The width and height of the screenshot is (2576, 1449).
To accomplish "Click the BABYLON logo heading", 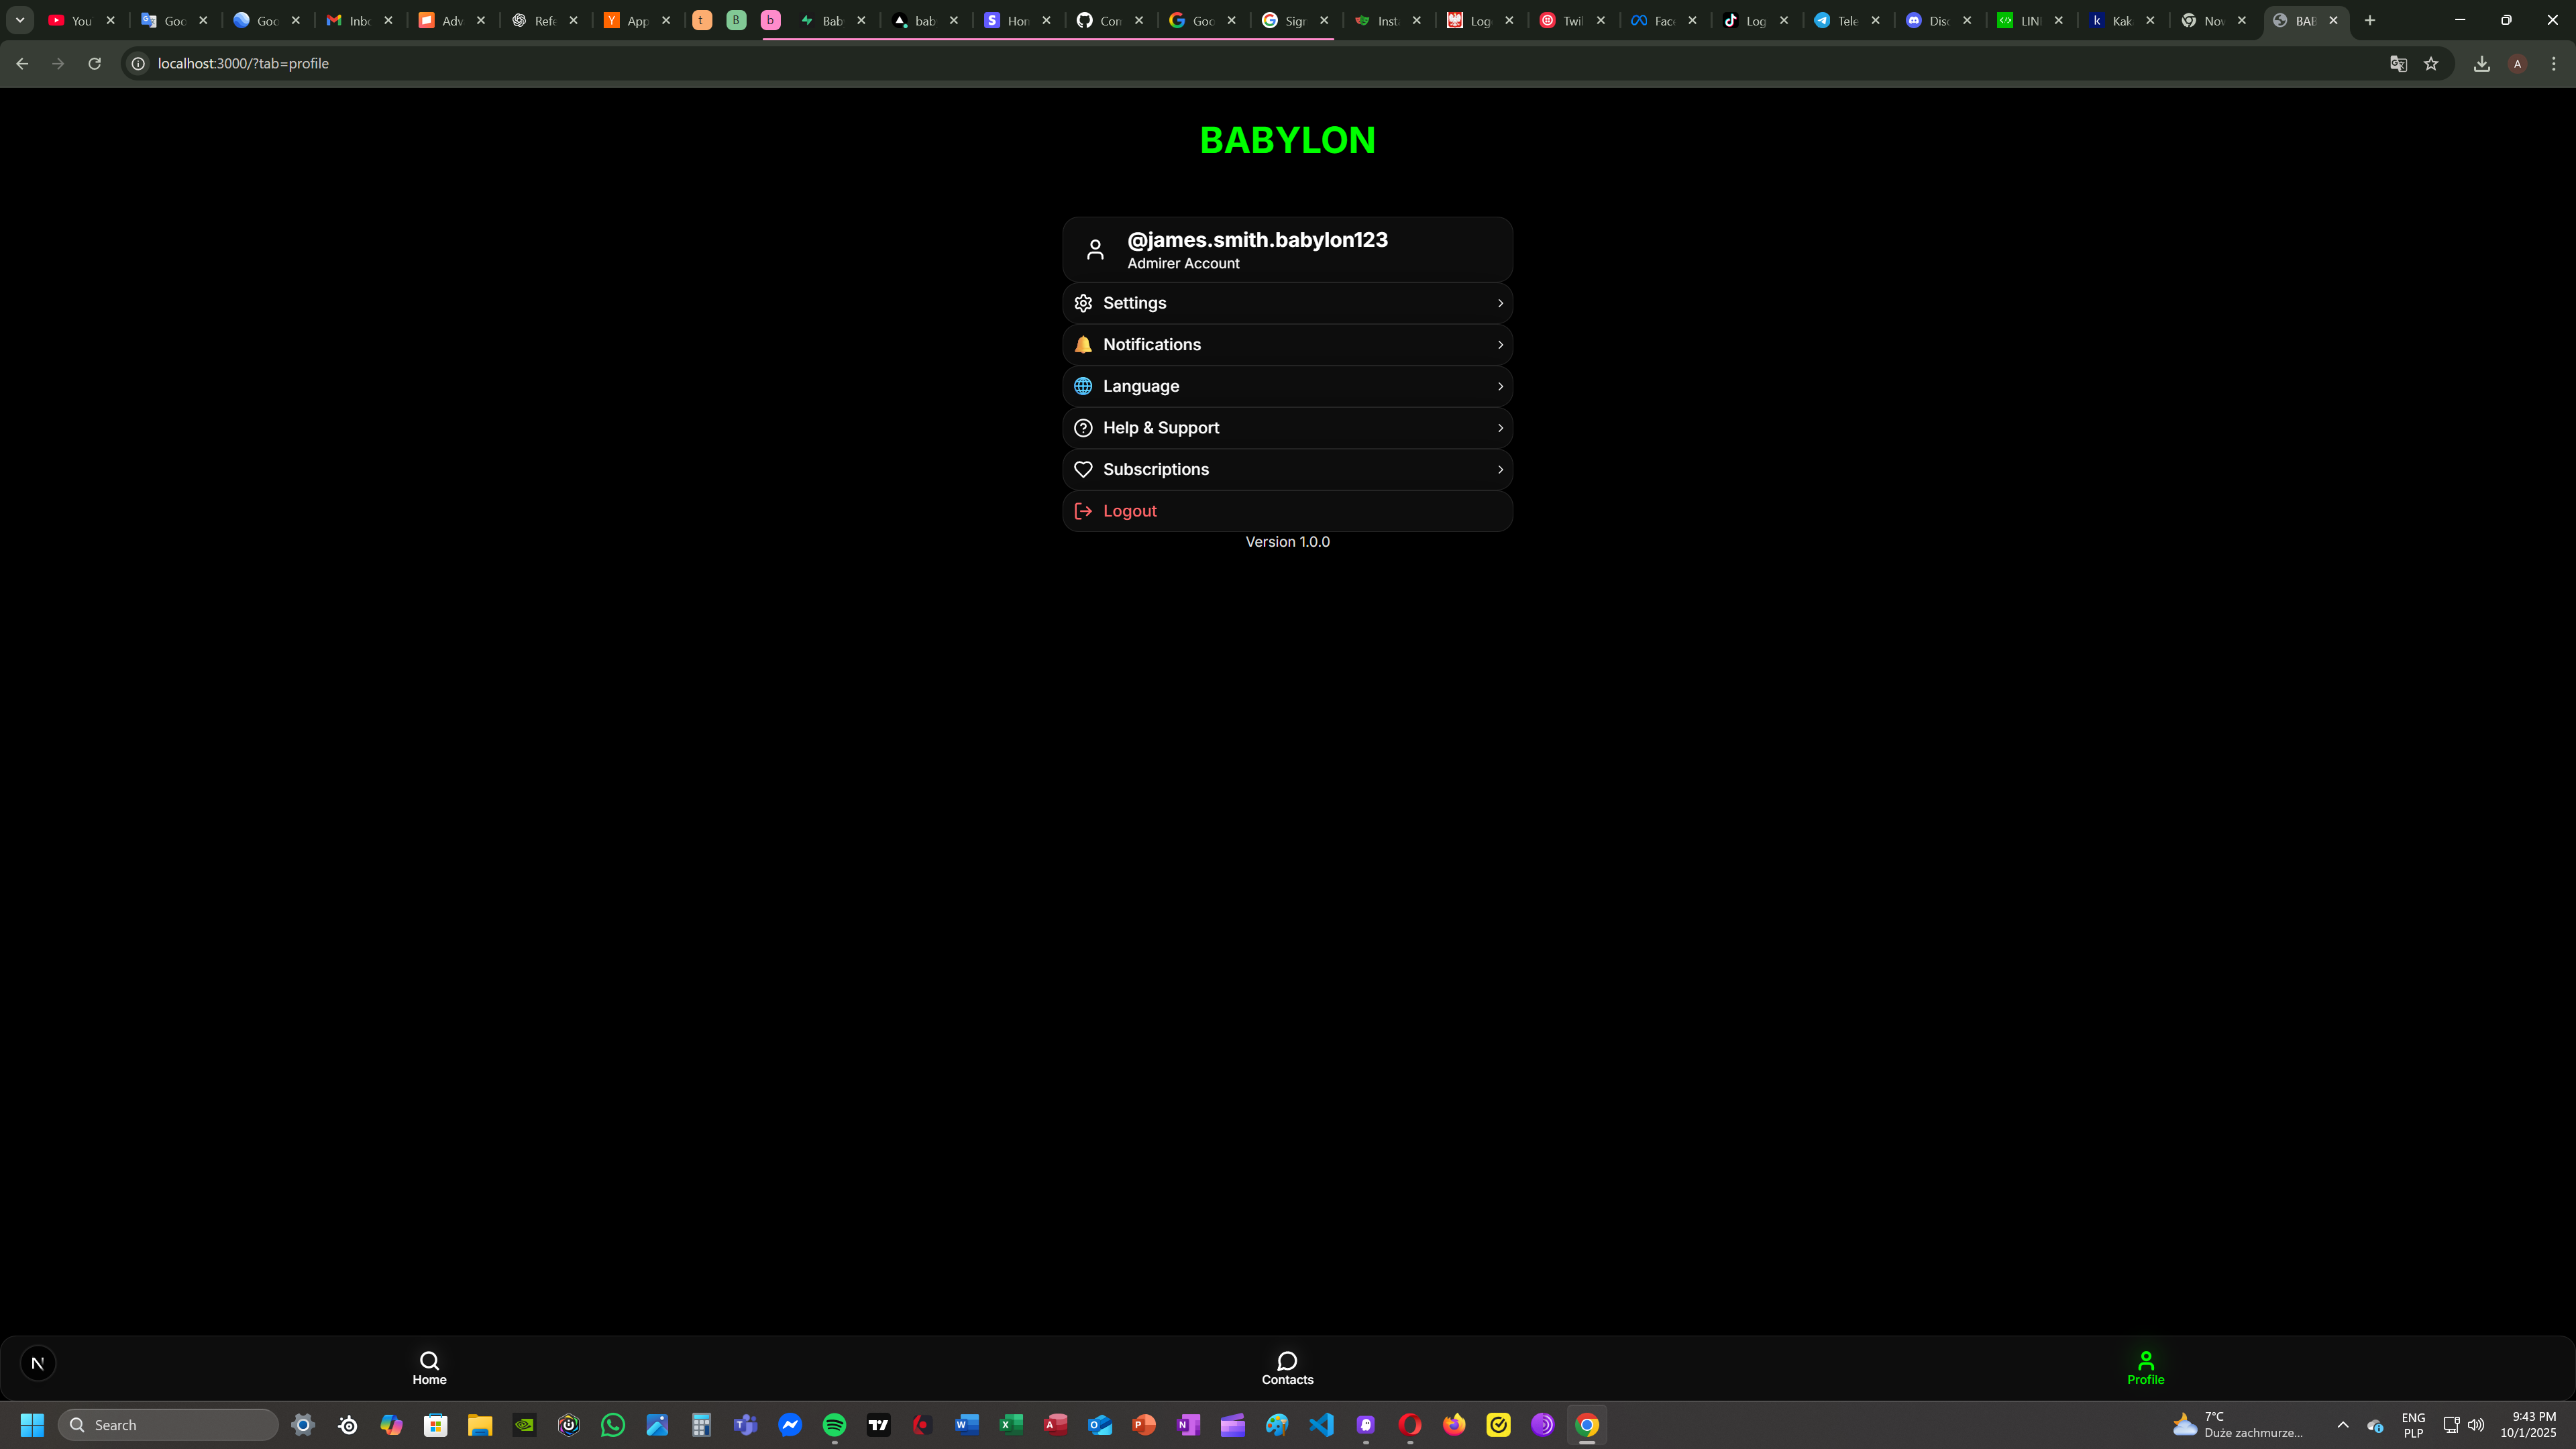I will 1287,140.
